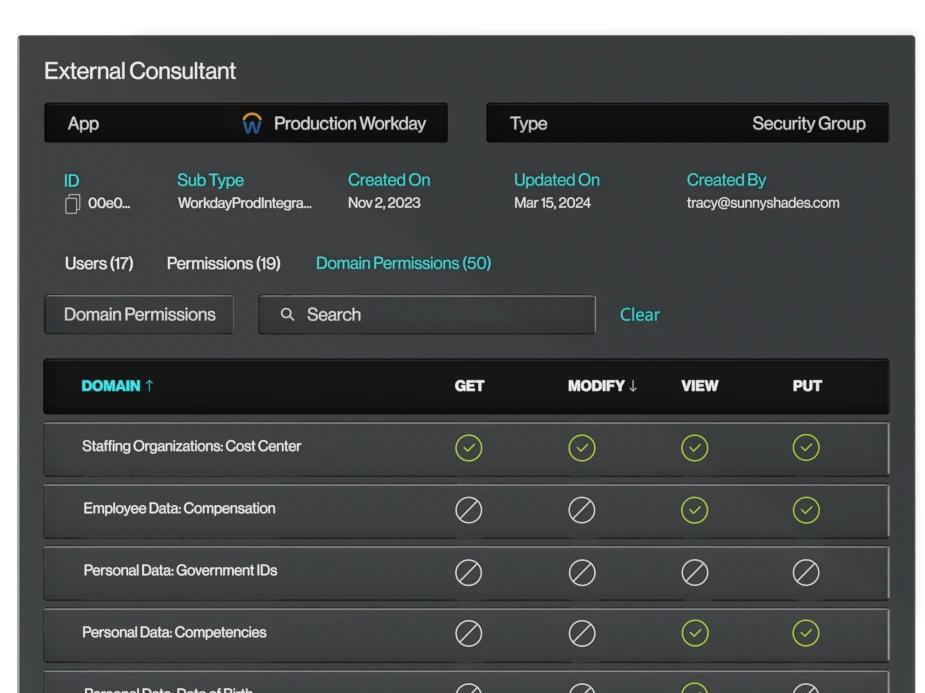The height and width of the screenshot is (693, 925).
Task: Switch to the Users (17) tab
Action: pos(98,263)
